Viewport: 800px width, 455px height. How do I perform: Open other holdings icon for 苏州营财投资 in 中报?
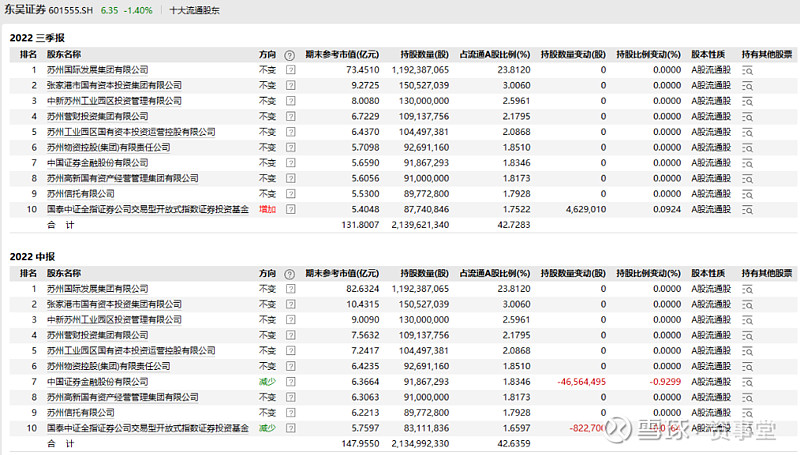pos(747,336)
